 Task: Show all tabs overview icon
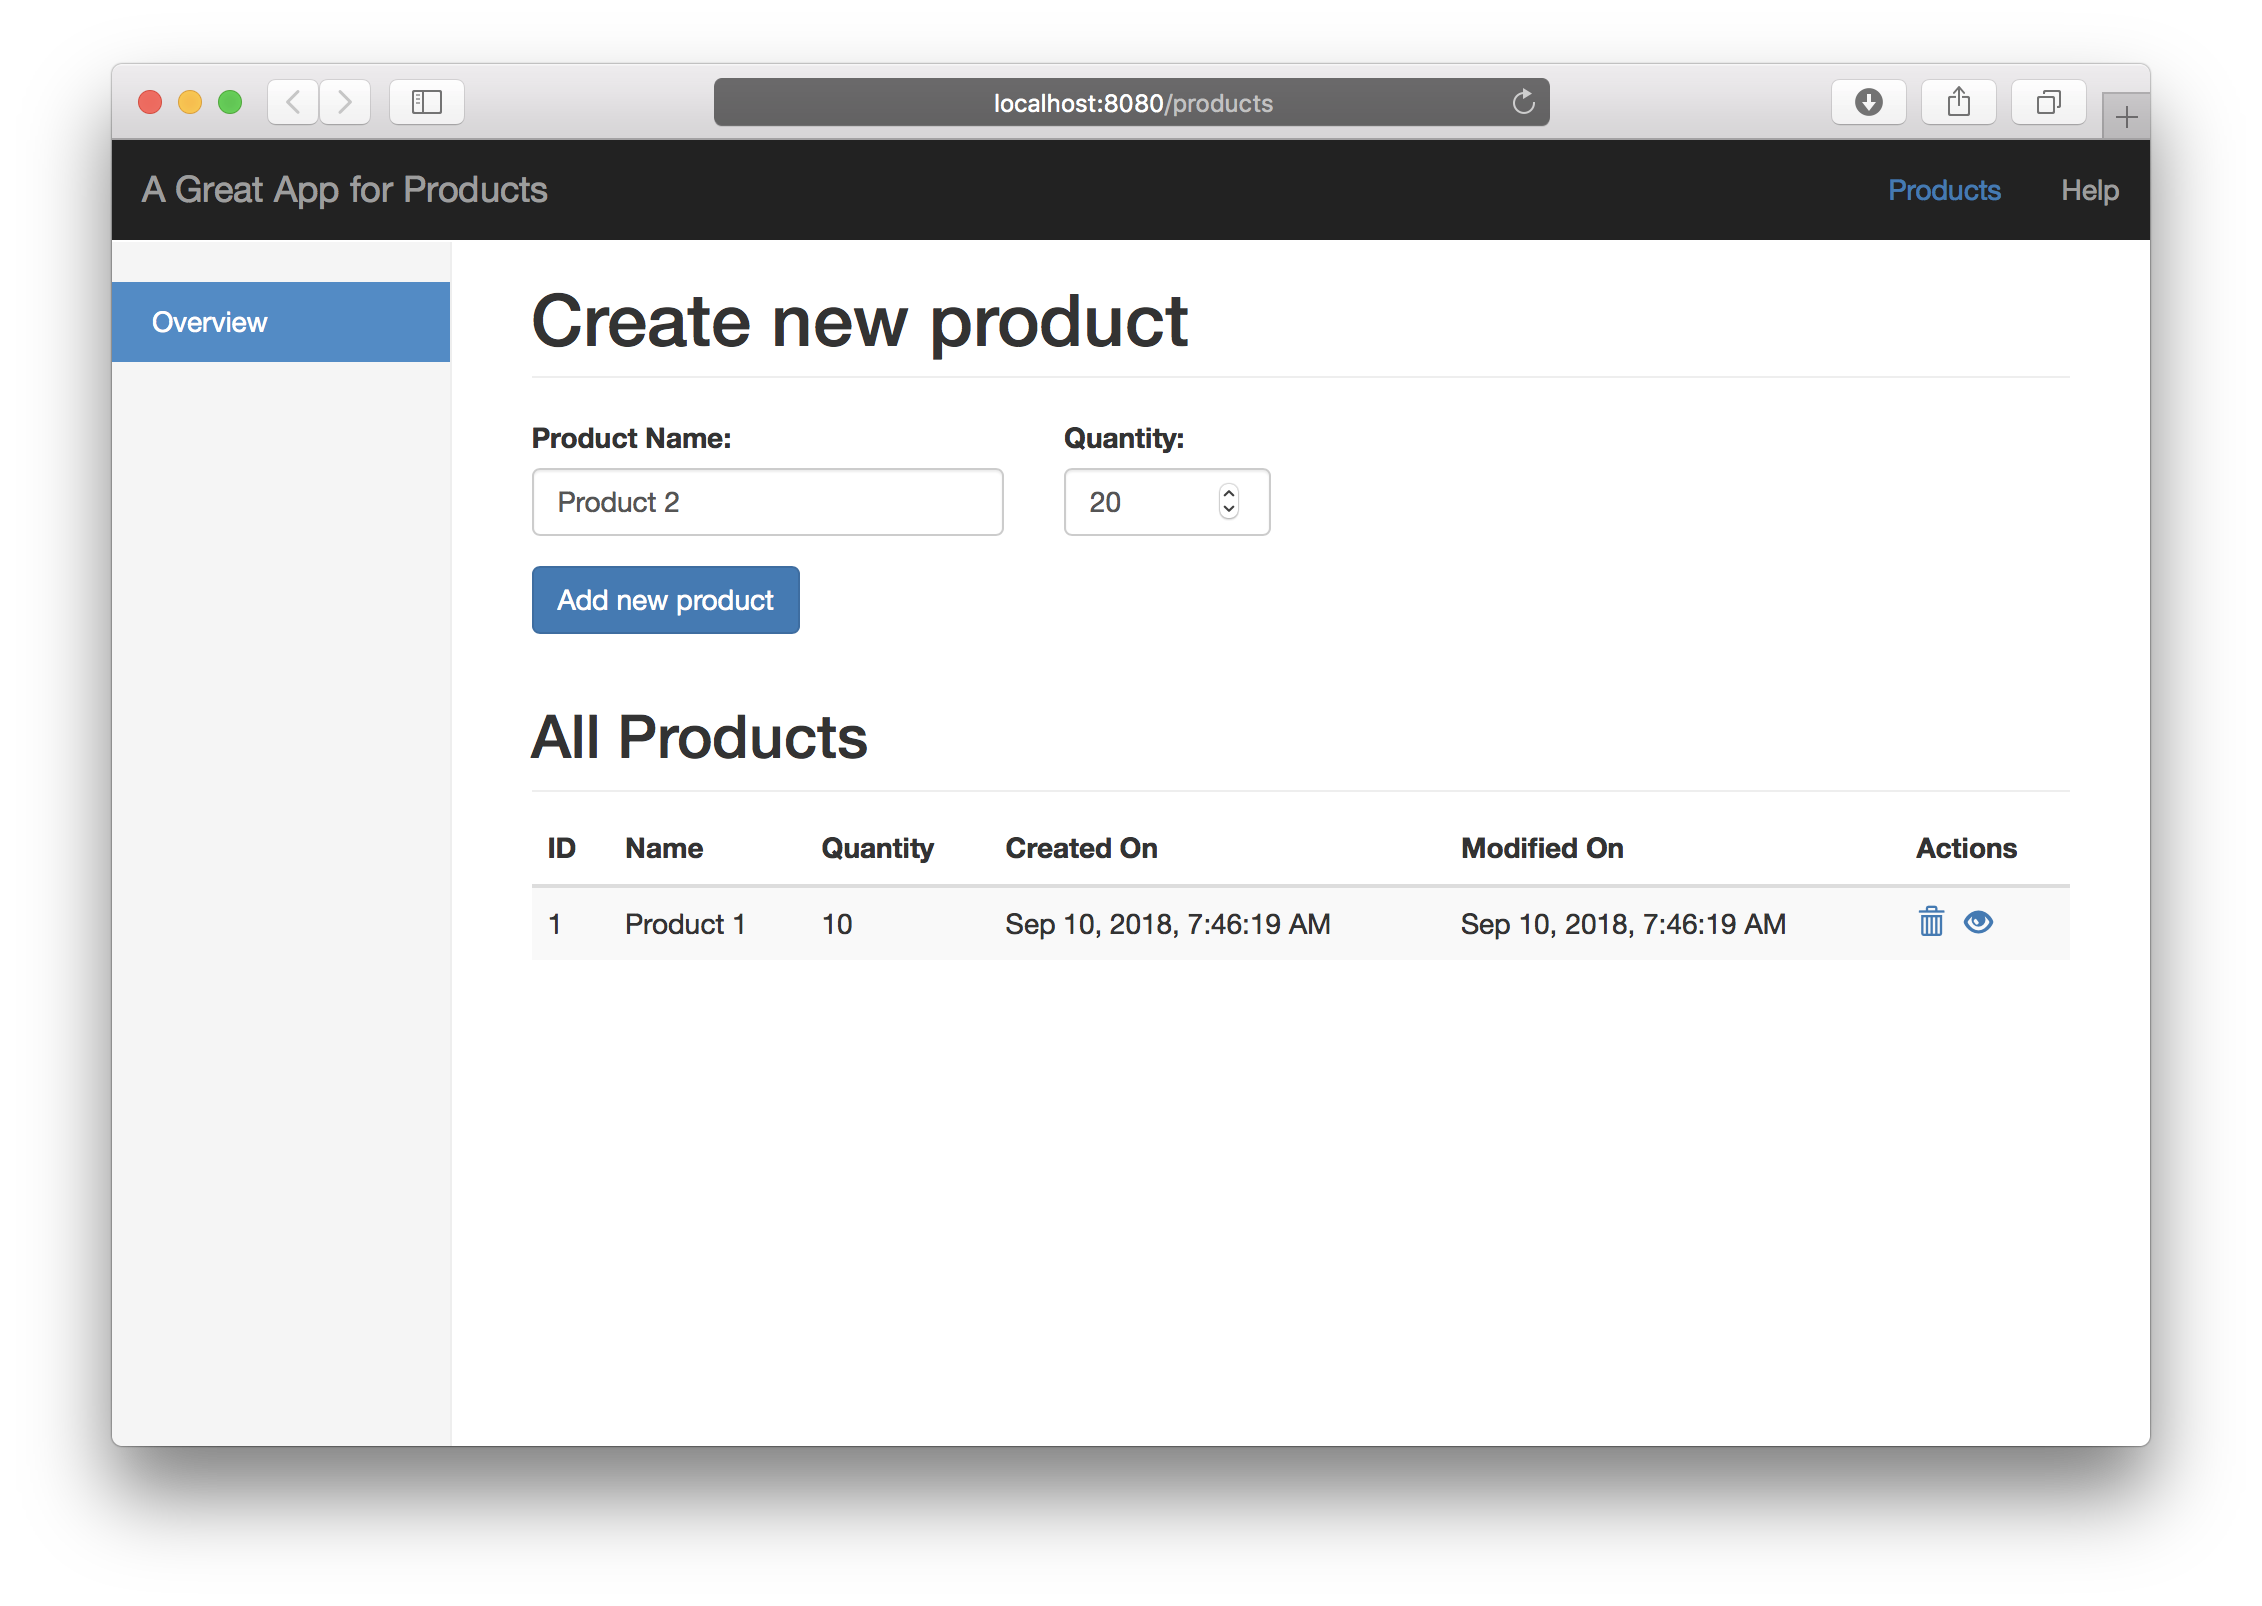pos(2048,102)
